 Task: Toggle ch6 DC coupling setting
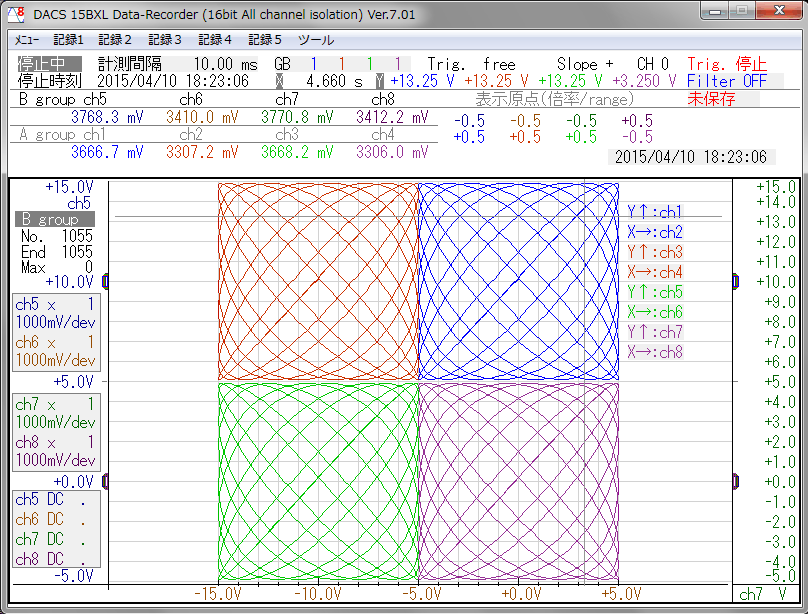[x=50, y=520]
